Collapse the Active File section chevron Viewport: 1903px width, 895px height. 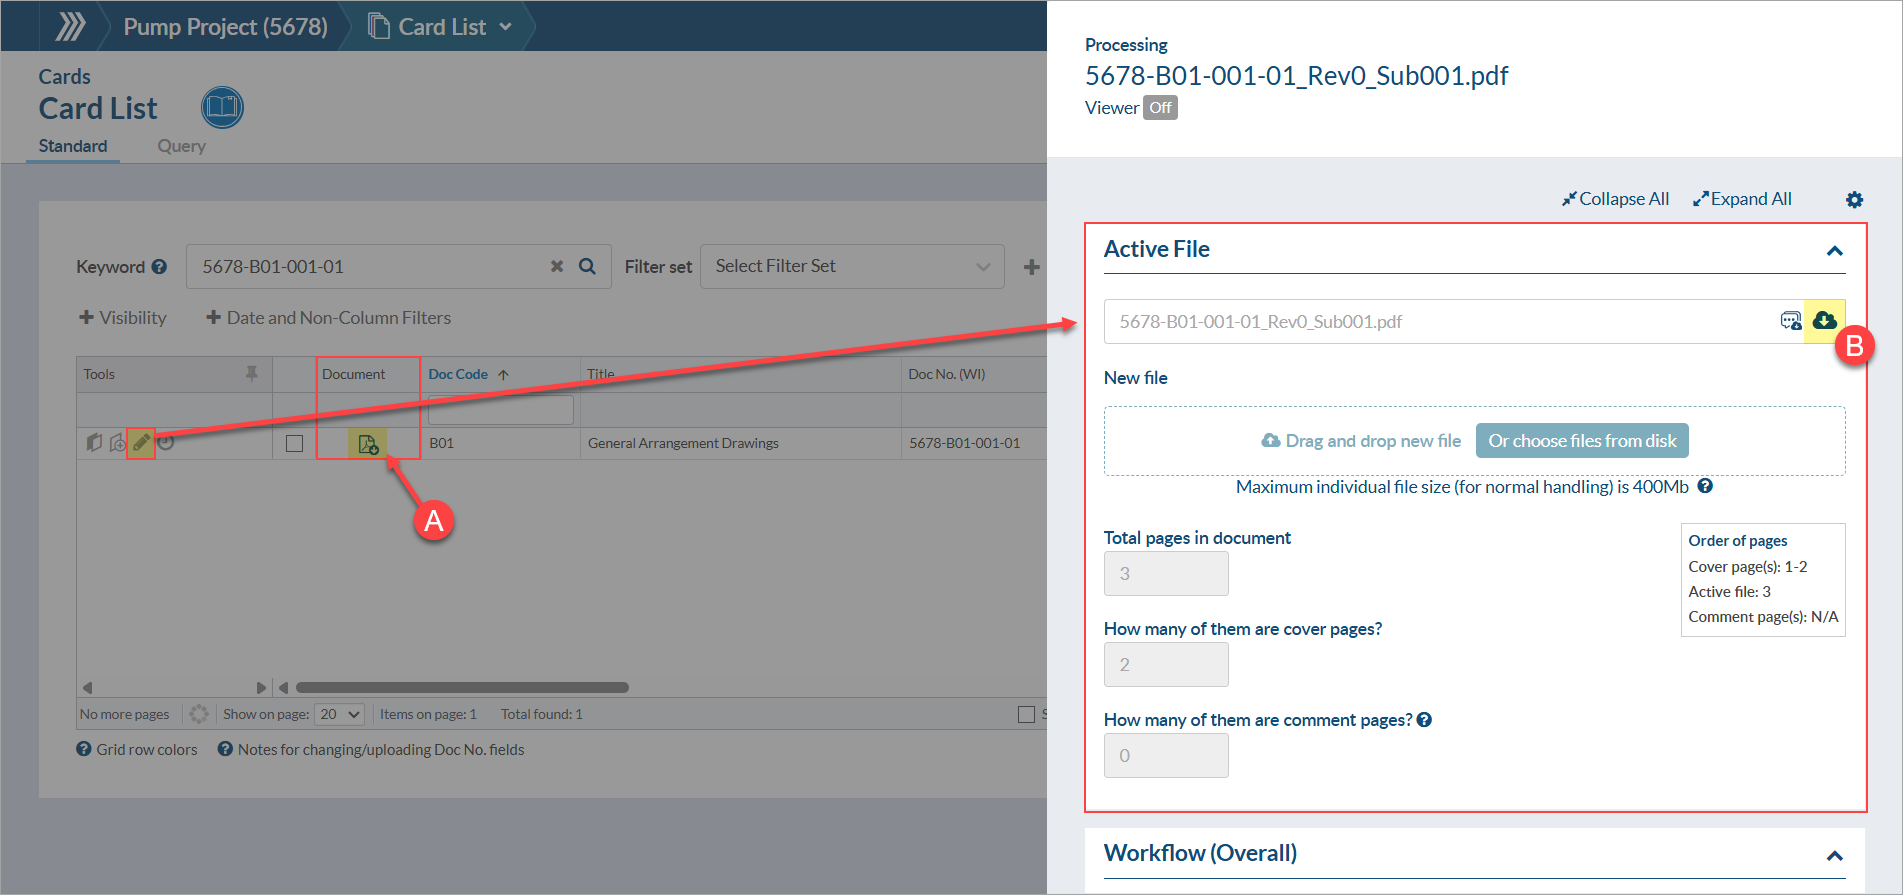click(1834, 250)
